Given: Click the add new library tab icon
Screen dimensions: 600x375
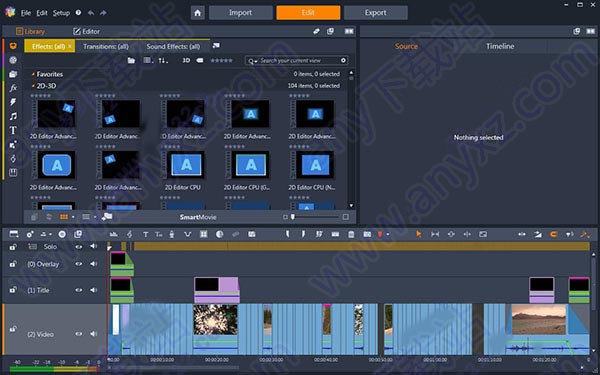Looking at the screenshot, I should (x=216, y=46).
